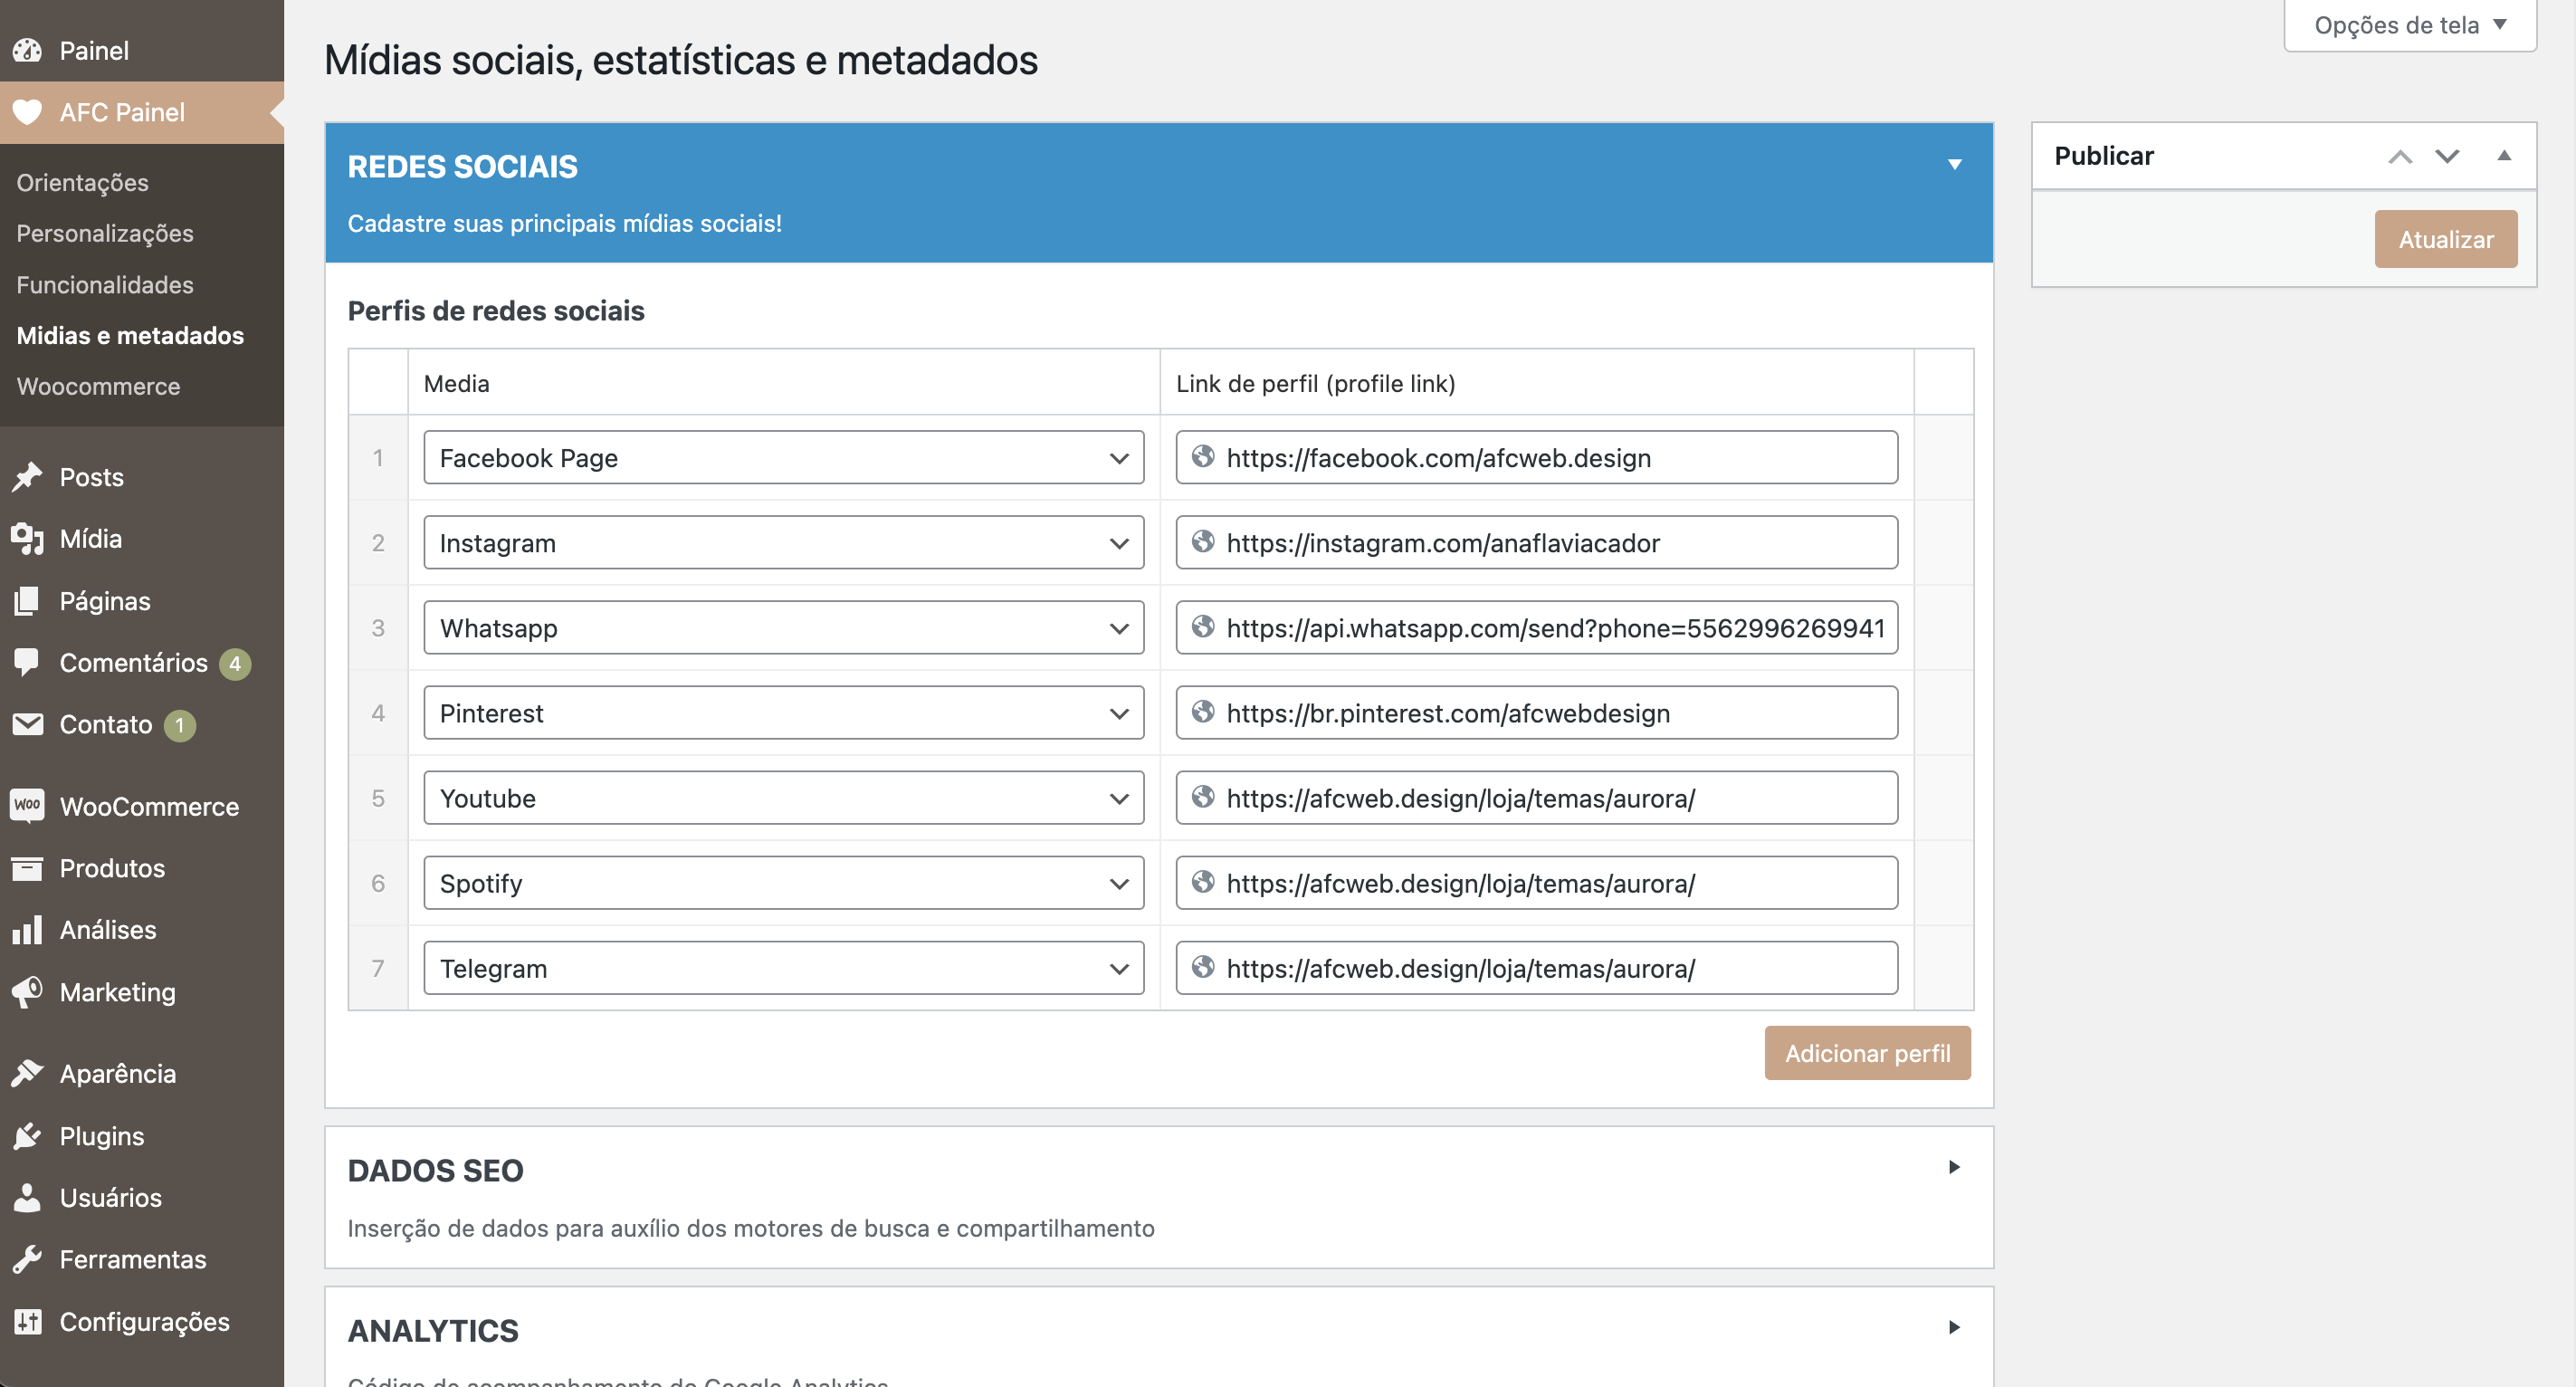This screenshot has width=2576, height=1387.
Task: Click the Adicionar perfil button
Action: pos(1867,1053)
